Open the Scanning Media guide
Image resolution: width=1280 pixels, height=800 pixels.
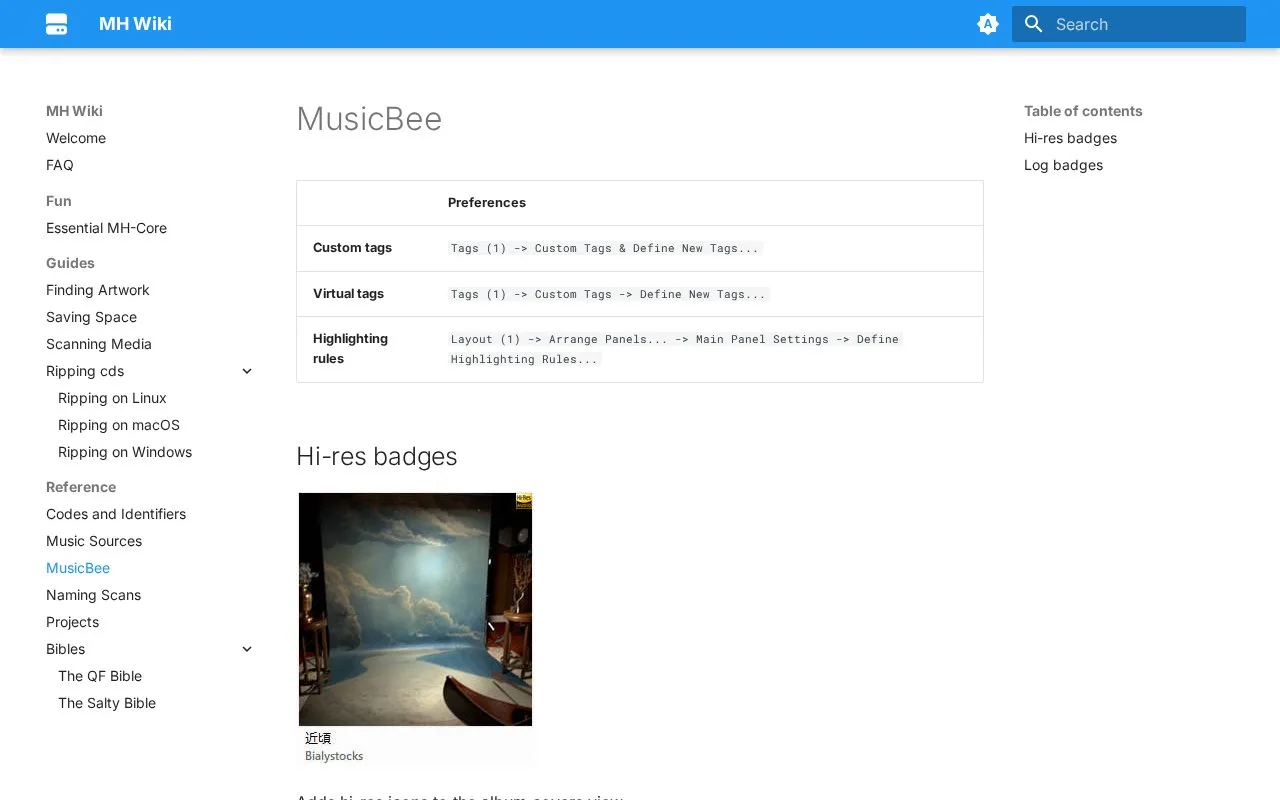pos(99,344)
